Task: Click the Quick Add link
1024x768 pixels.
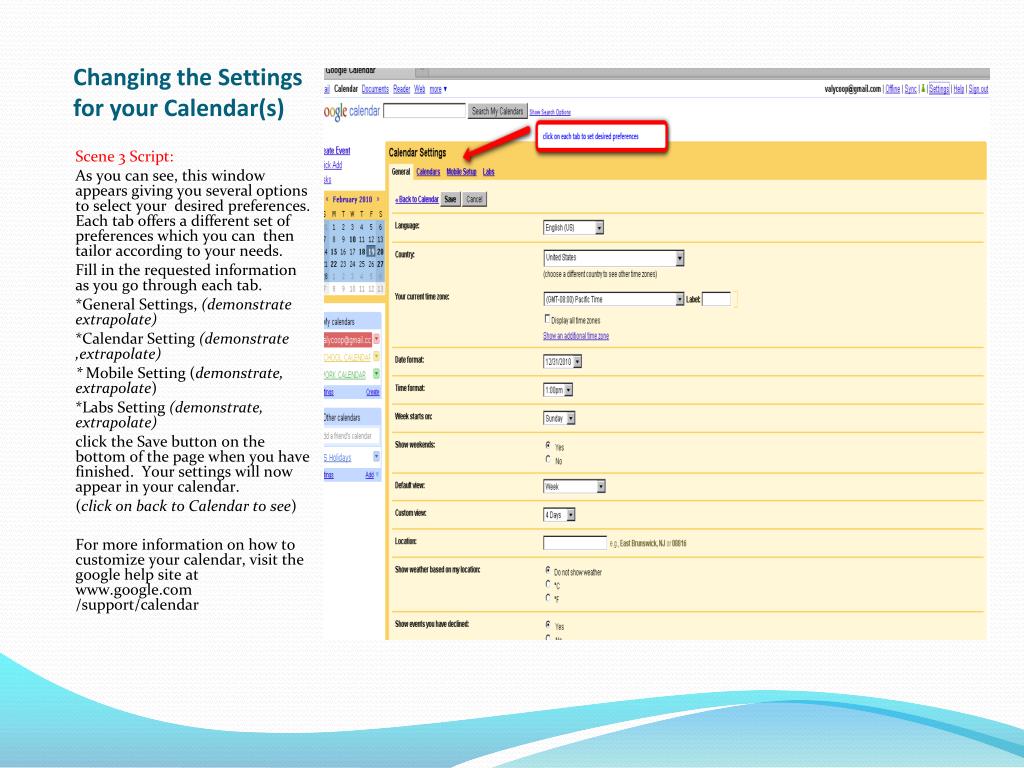Action: pos(333,165)
